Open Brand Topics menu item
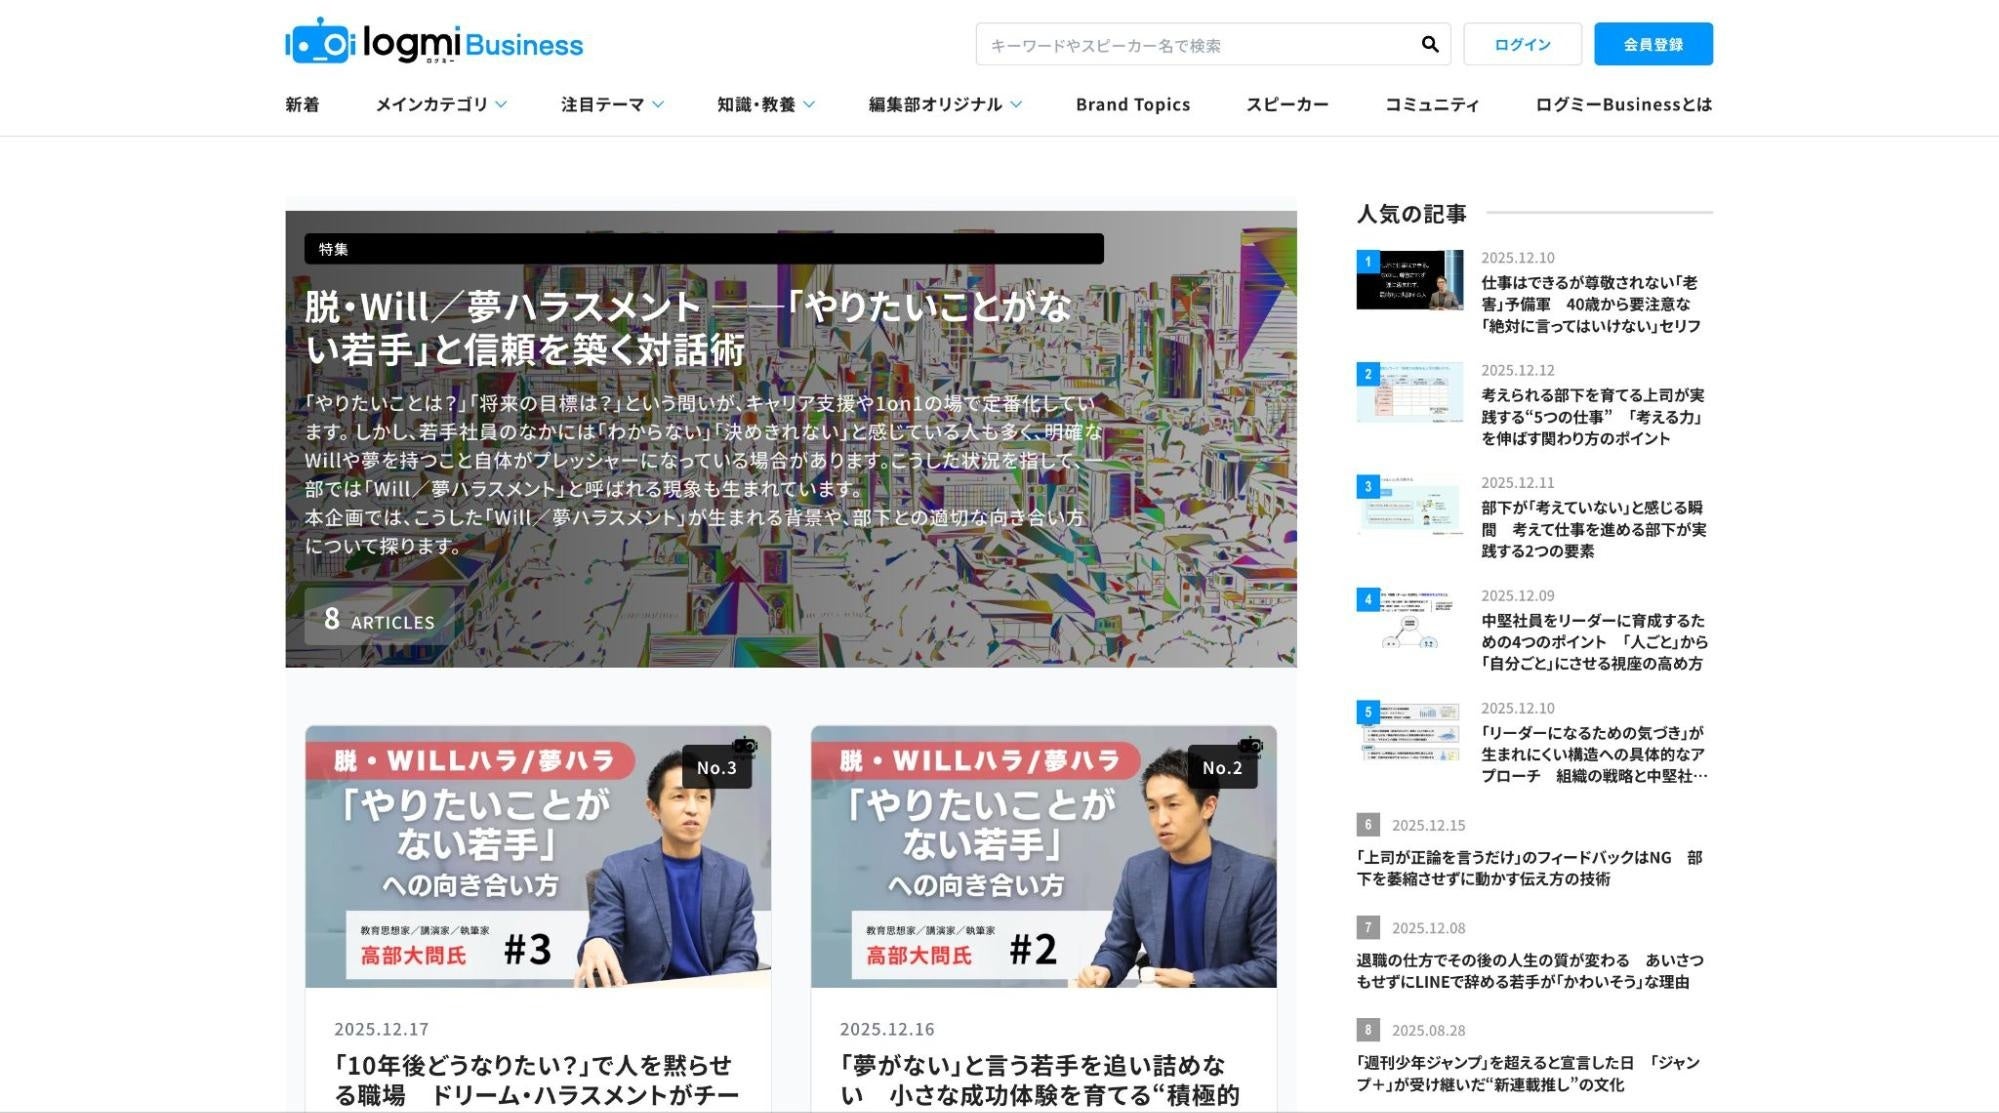Screen dimensions: 1999x1113 point(1133,104)
